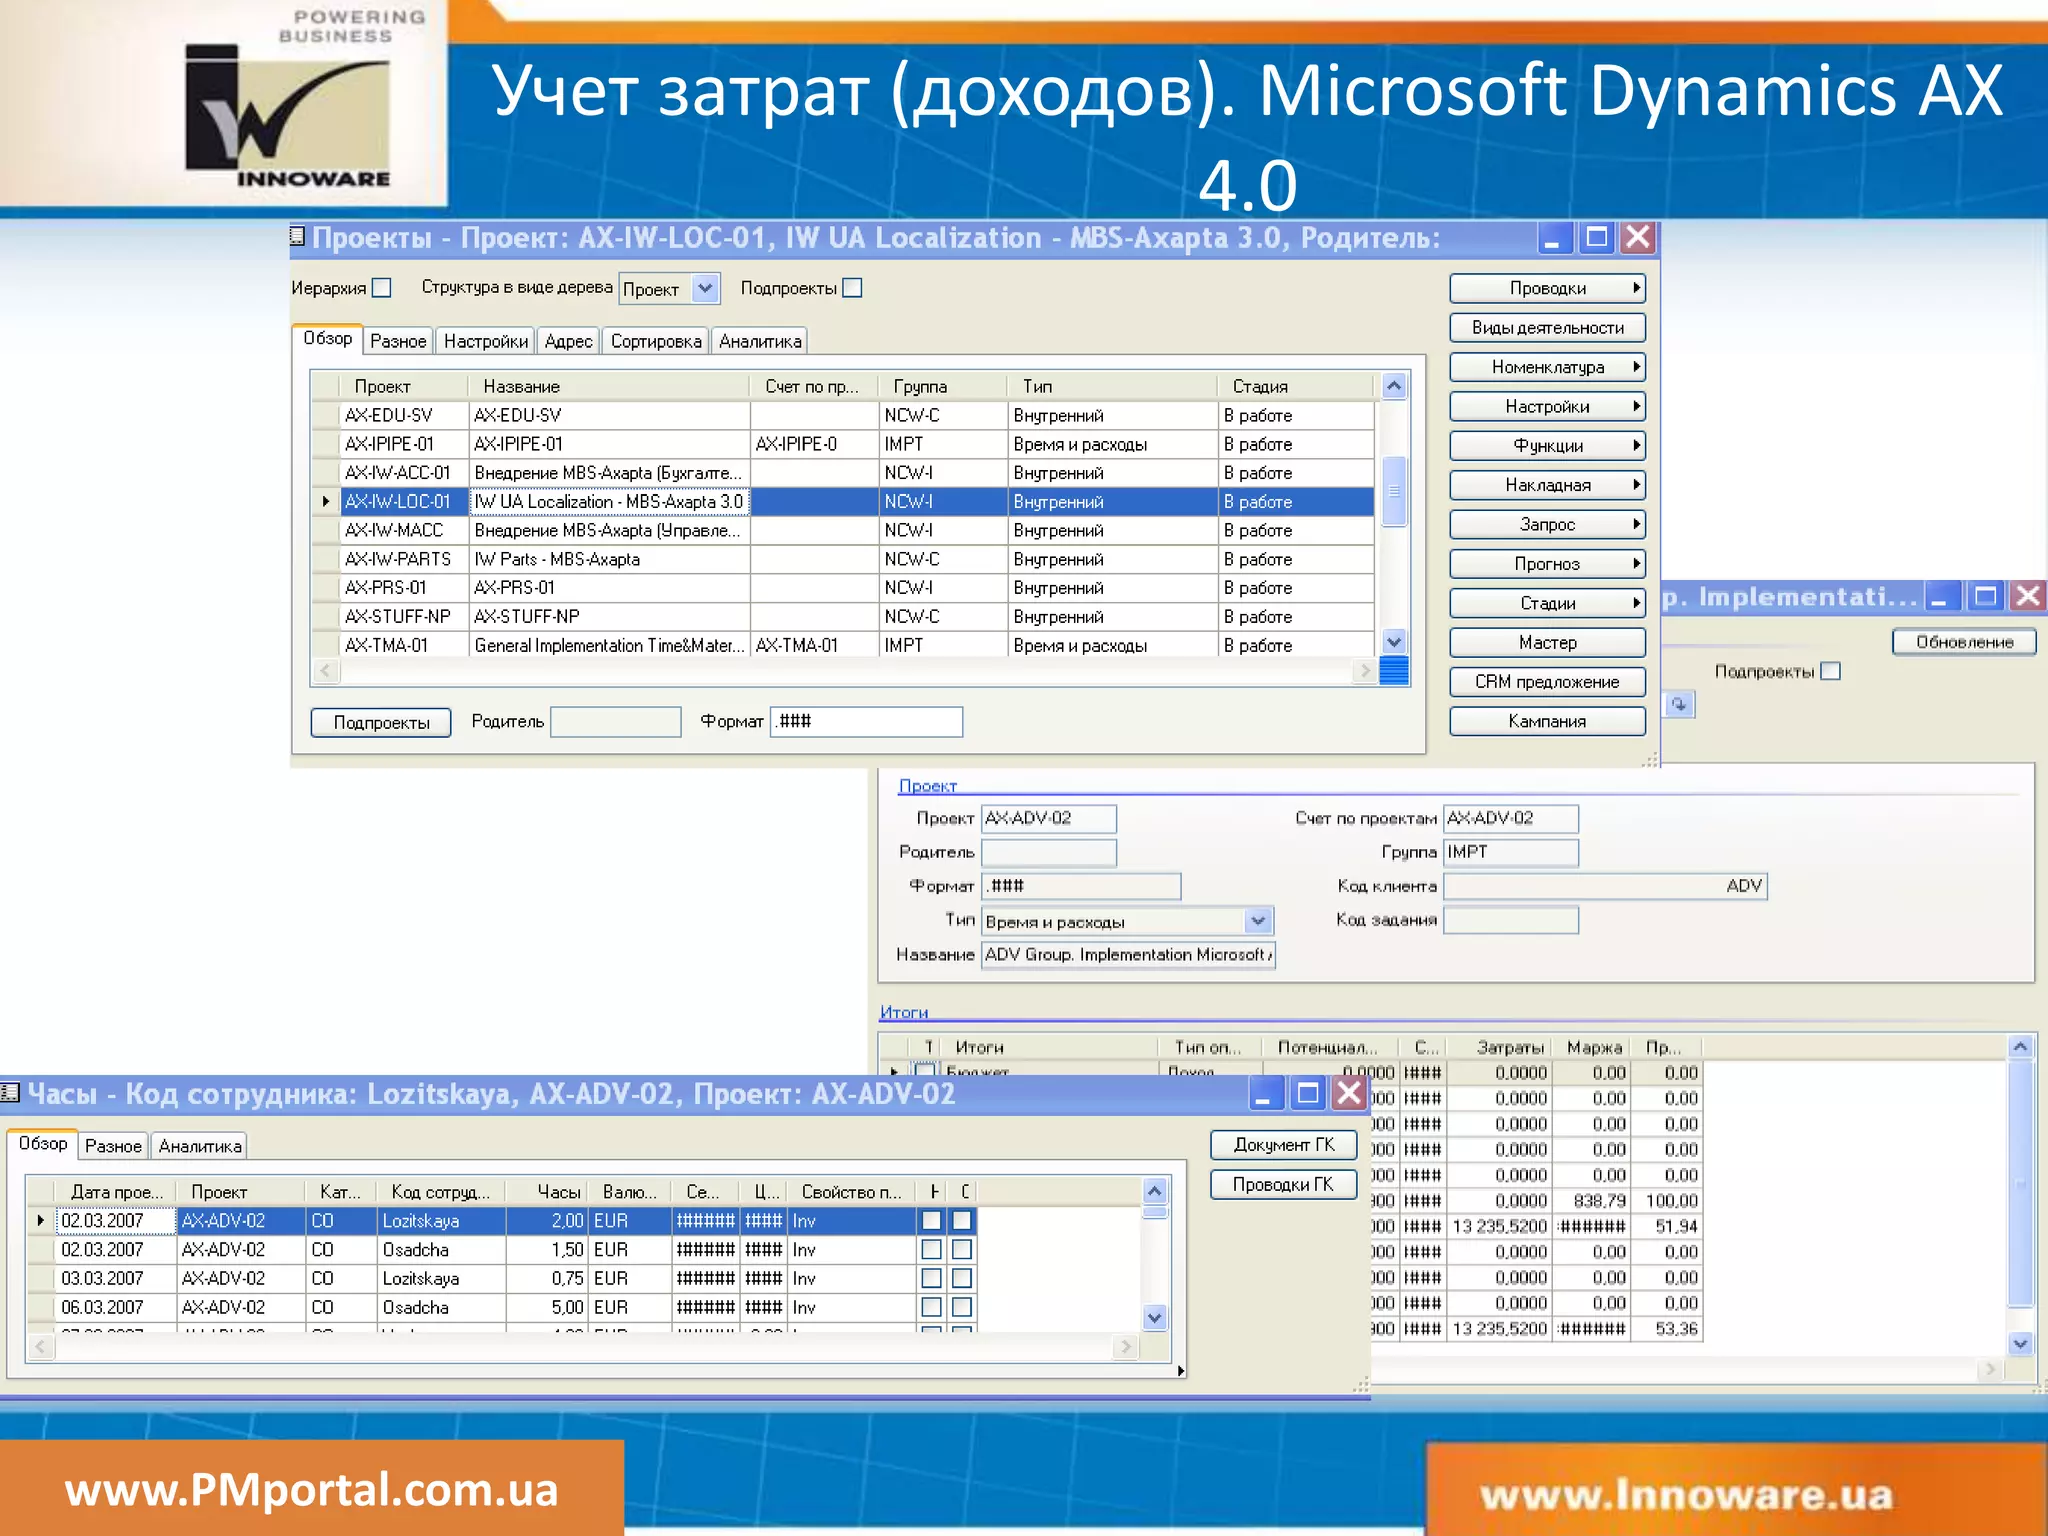
Task: Open Проводки ГК button
Action: pos(1284,1184)
